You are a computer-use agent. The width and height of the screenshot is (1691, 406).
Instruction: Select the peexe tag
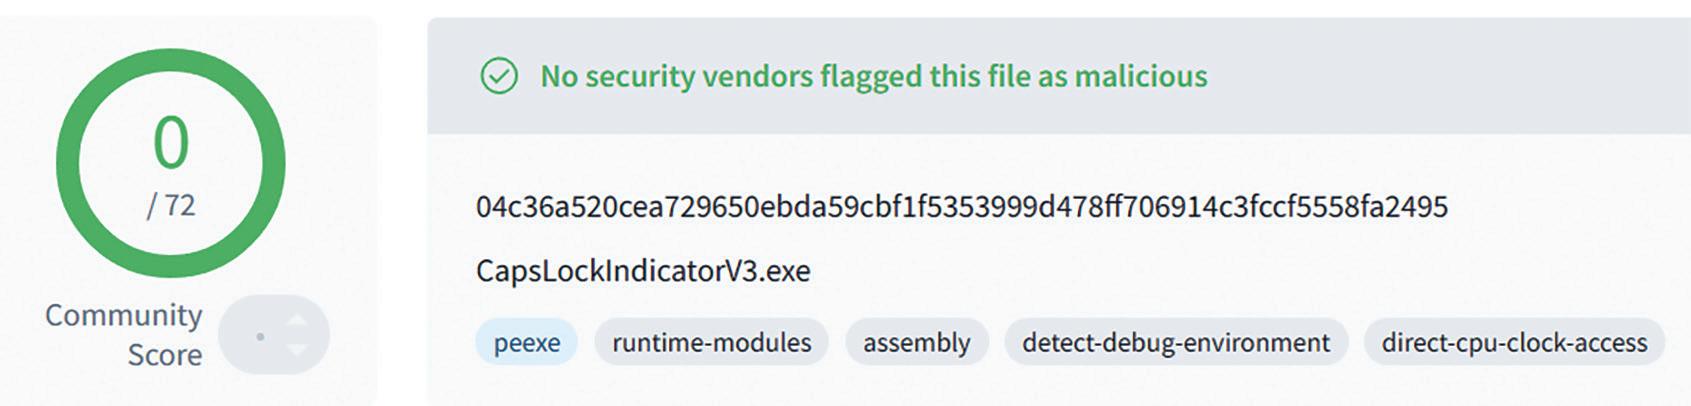526,342
